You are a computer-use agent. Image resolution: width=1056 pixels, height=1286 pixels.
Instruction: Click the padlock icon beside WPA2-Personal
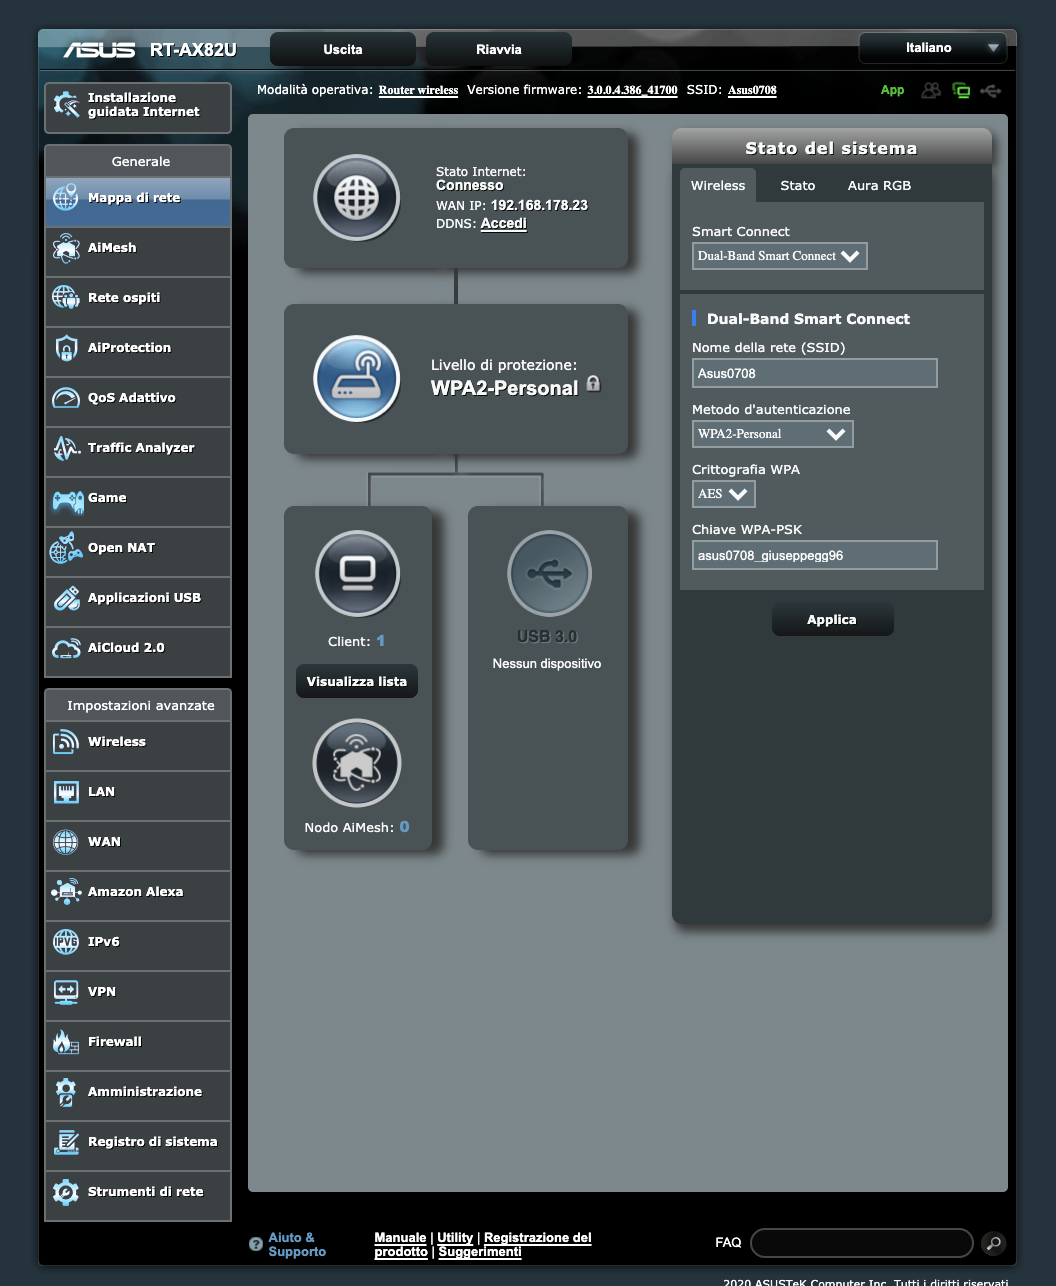pos(593,384)
